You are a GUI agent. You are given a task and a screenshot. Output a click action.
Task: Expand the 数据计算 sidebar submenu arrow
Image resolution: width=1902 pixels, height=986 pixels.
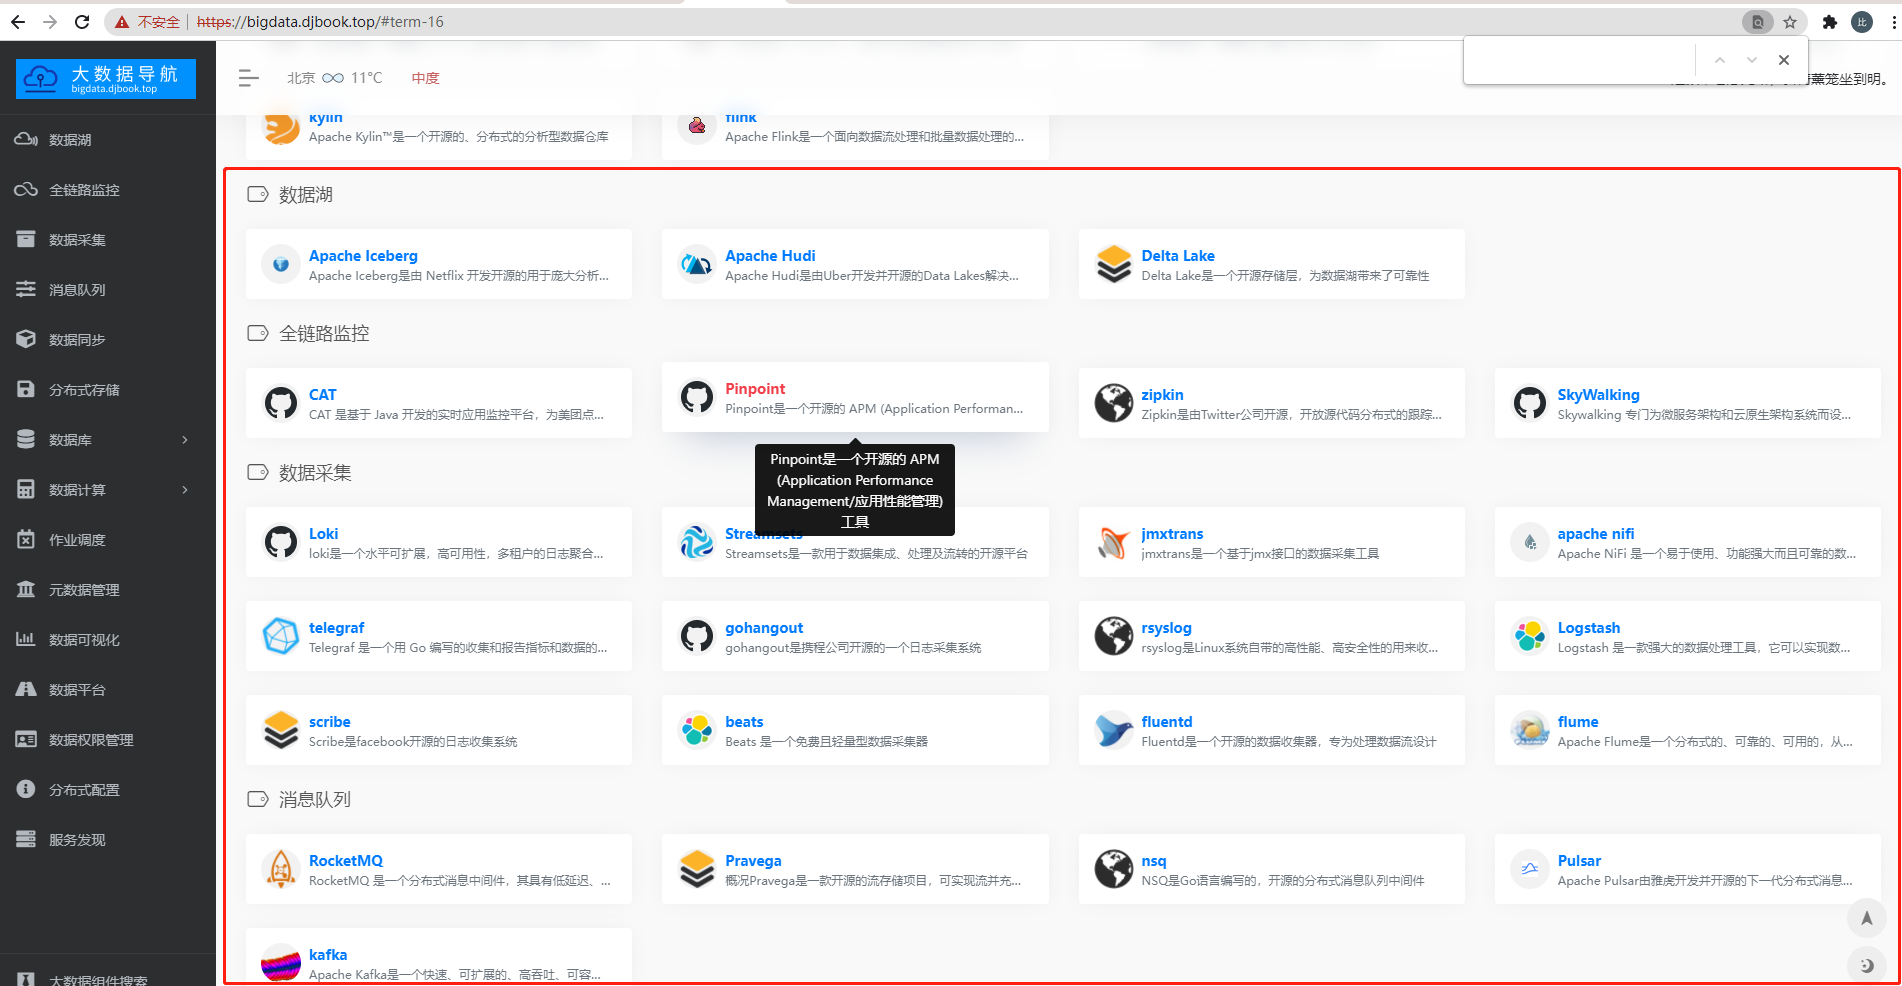pos(185,490)
